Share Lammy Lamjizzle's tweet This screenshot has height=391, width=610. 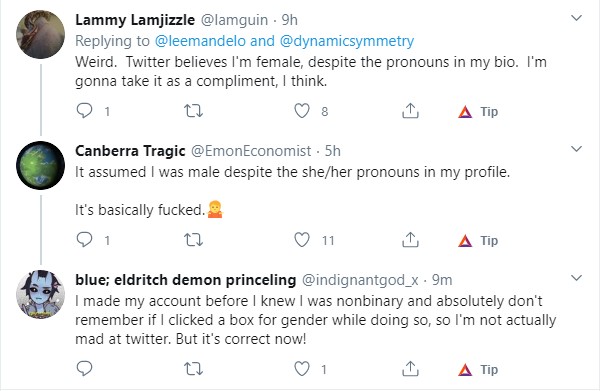click(x=410, y=111)
